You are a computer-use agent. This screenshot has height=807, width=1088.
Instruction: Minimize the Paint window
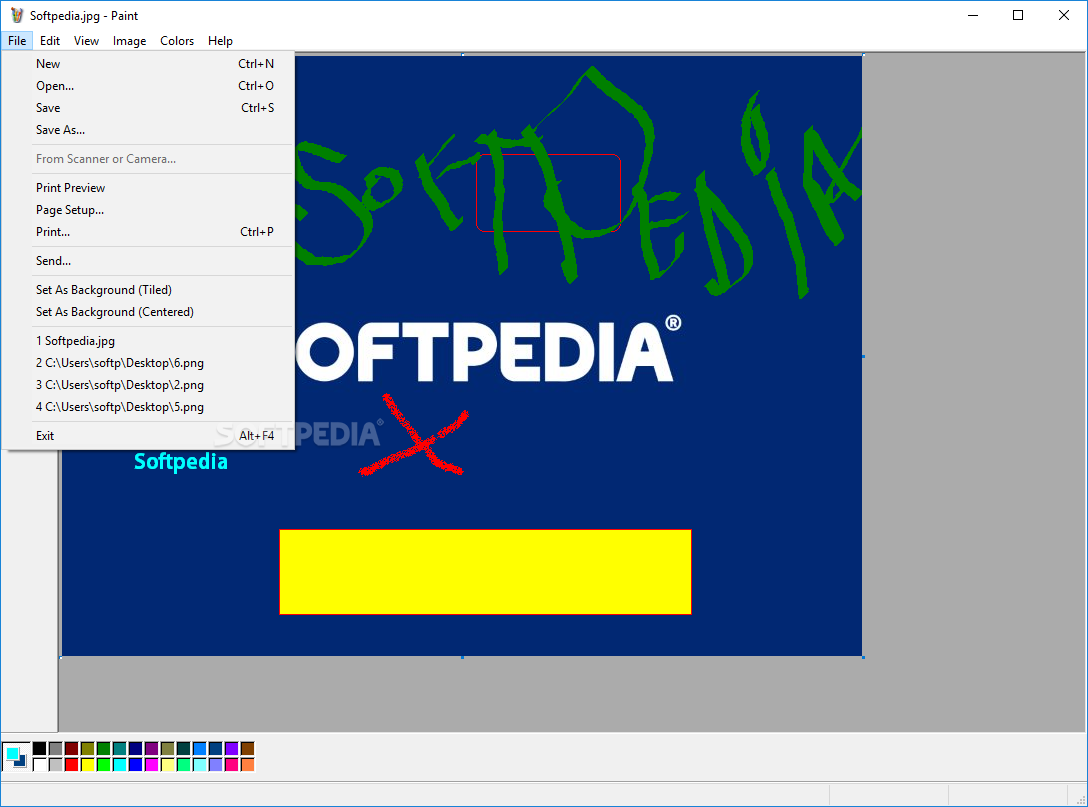[973, 15]
